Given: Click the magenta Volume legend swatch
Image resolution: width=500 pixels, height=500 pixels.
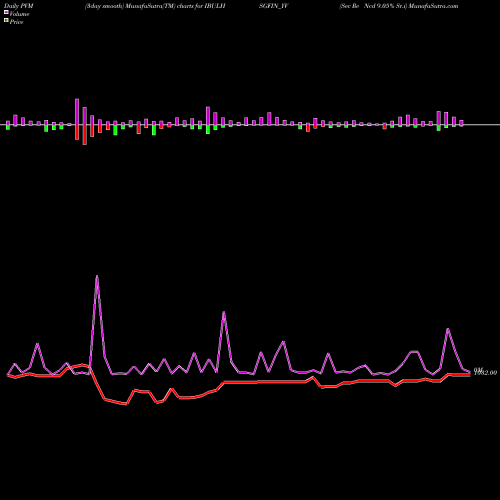Looking at the screenshot, I should pyautogui.click(x=6, y=12).
